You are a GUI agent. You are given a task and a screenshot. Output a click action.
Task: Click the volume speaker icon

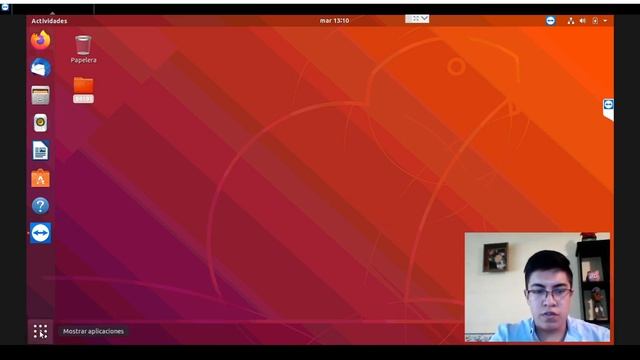[x=582, y=21]
